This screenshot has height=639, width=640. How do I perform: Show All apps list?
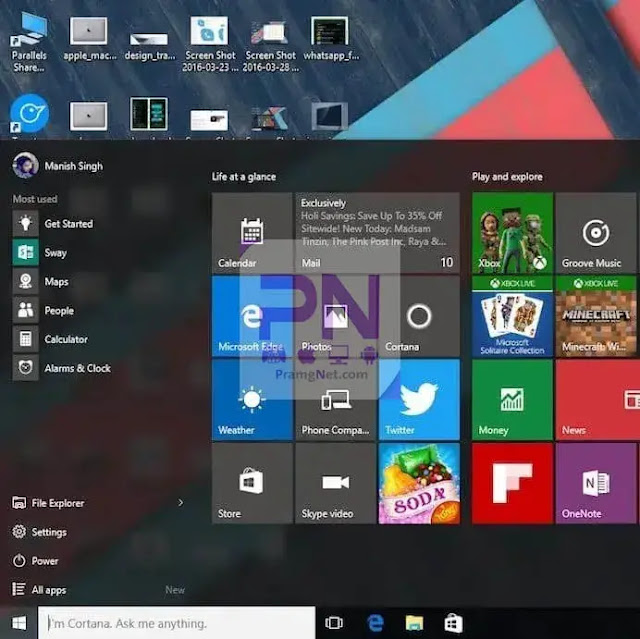point(39,590)
